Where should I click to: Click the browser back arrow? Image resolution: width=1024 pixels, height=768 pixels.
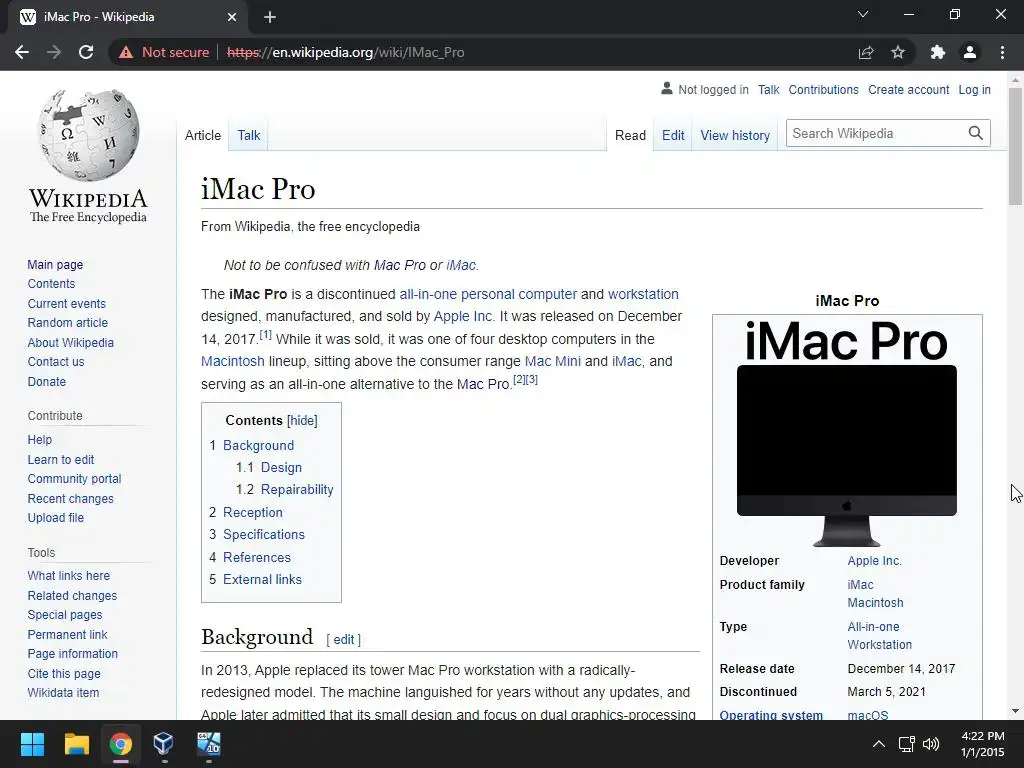(22, 52)
